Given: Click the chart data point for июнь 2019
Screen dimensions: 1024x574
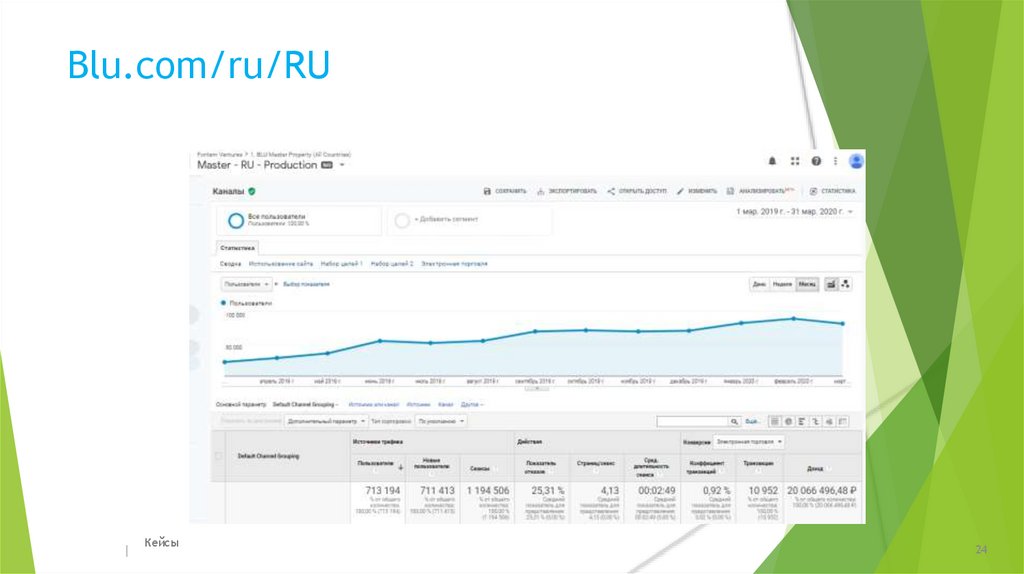Looking at the screenshot, I should [380, 341].
